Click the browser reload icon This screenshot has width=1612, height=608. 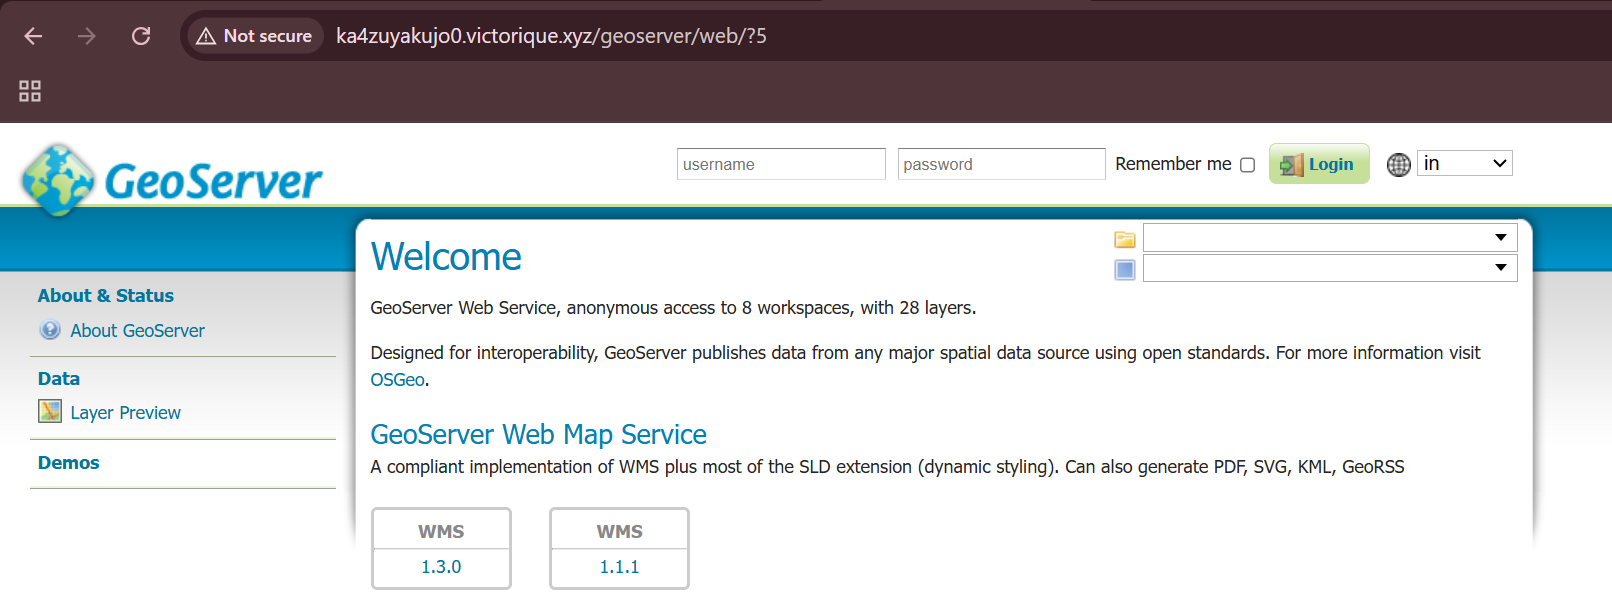[141, 36]
